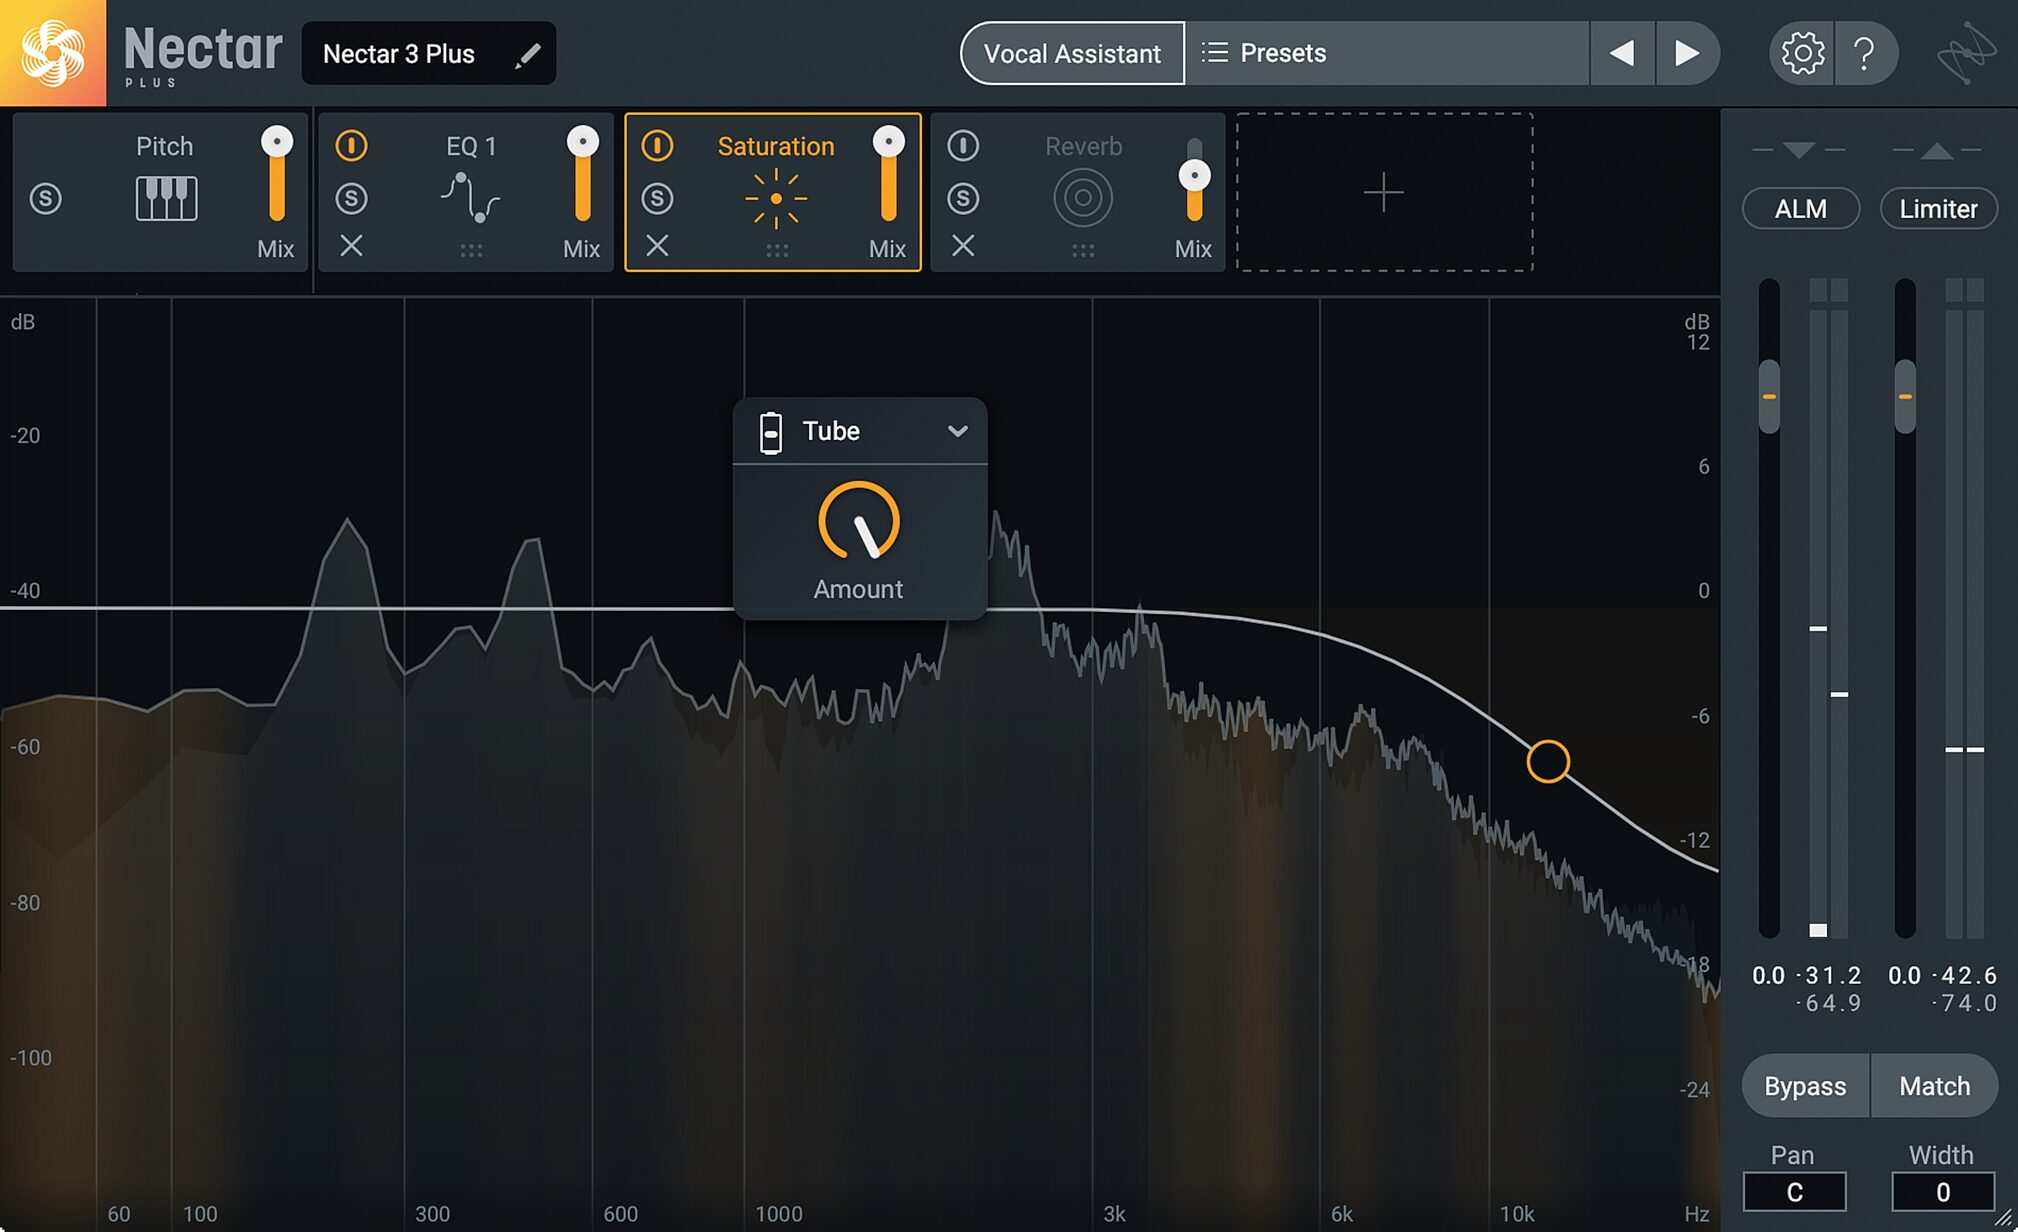Click the Tube saturation mode icon
The width and height of the screenshot is (2018, 1232).
tap(771, 432)
